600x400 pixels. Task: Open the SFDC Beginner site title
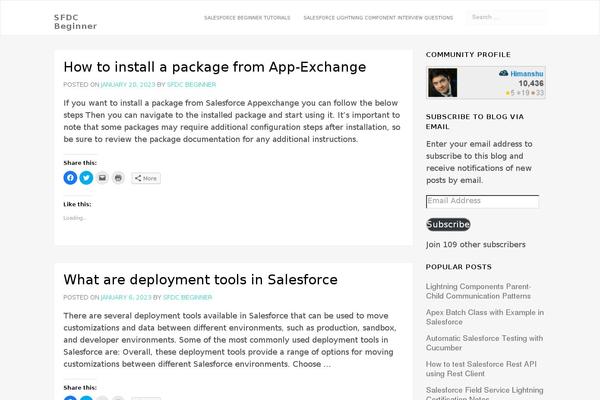point(75,22)
